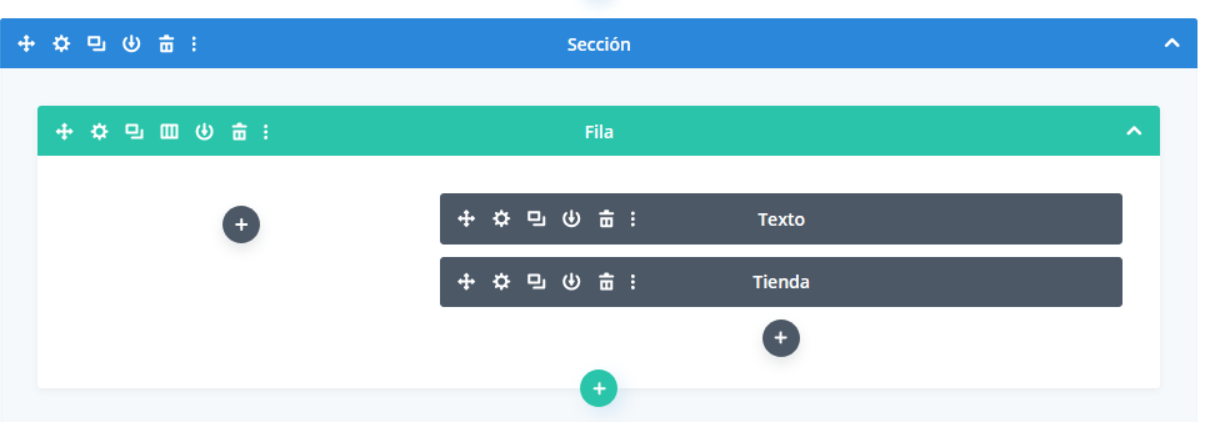
Task: Open settings gear of the Sección bar
Action: click(62, 44)
